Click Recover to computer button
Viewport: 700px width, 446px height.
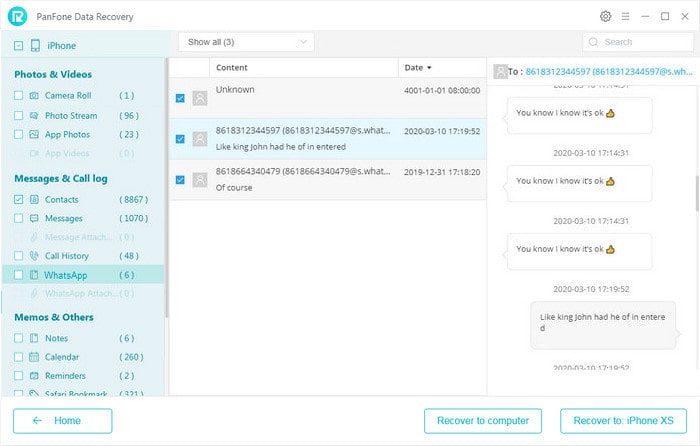point(483,421)
